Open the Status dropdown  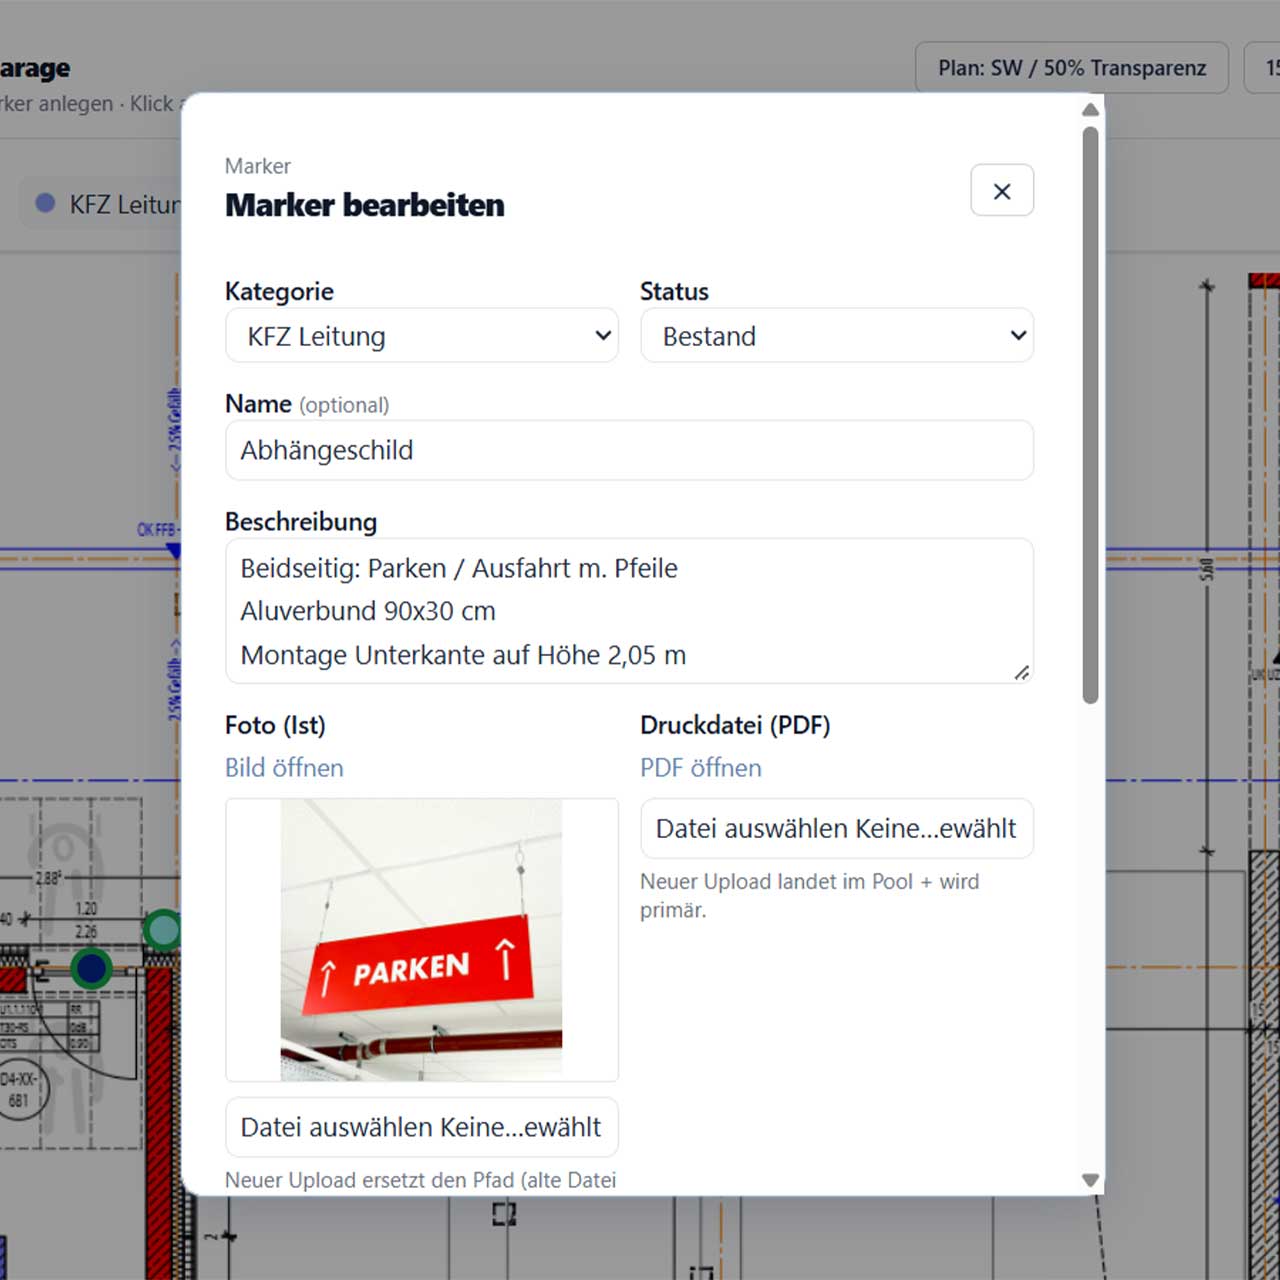coord(837,336)
